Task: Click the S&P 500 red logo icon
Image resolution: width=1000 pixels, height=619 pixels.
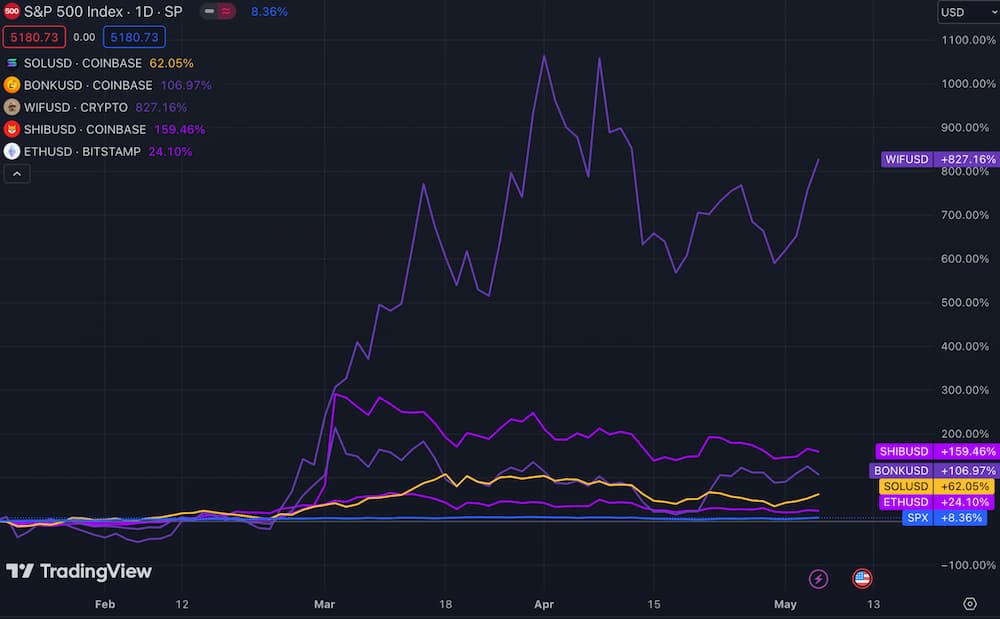Action: click(12, 12)
